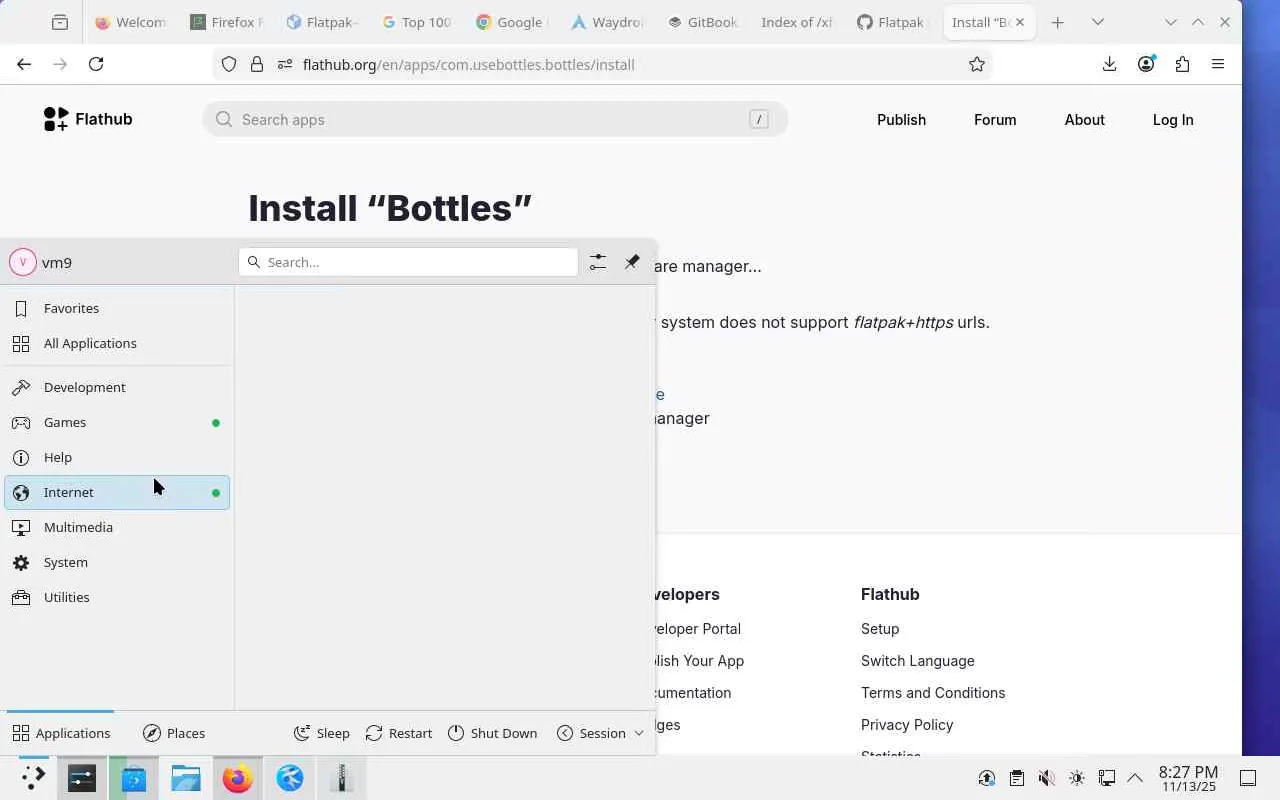Image resolution: width=1280 pixels, height=800 pixels.
Task: Click the KDE application launcher button
Action: tap(33, 778)
